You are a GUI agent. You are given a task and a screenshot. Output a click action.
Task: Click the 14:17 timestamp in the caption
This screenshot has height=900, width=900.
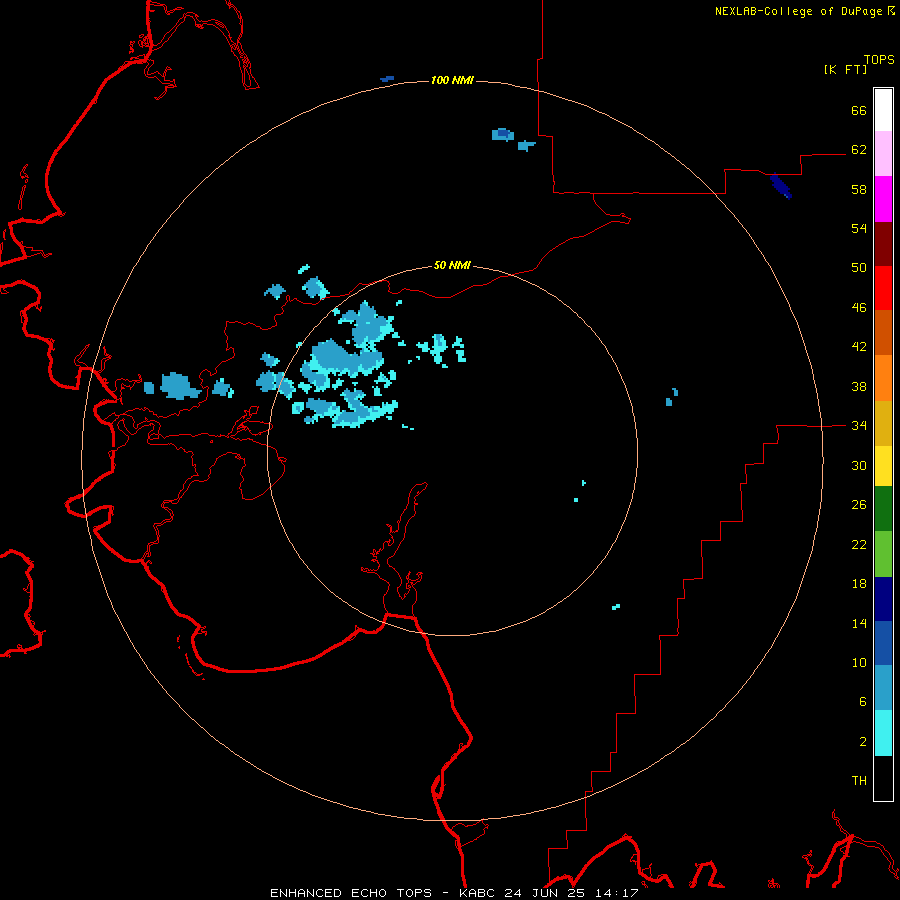click(616, 893)
